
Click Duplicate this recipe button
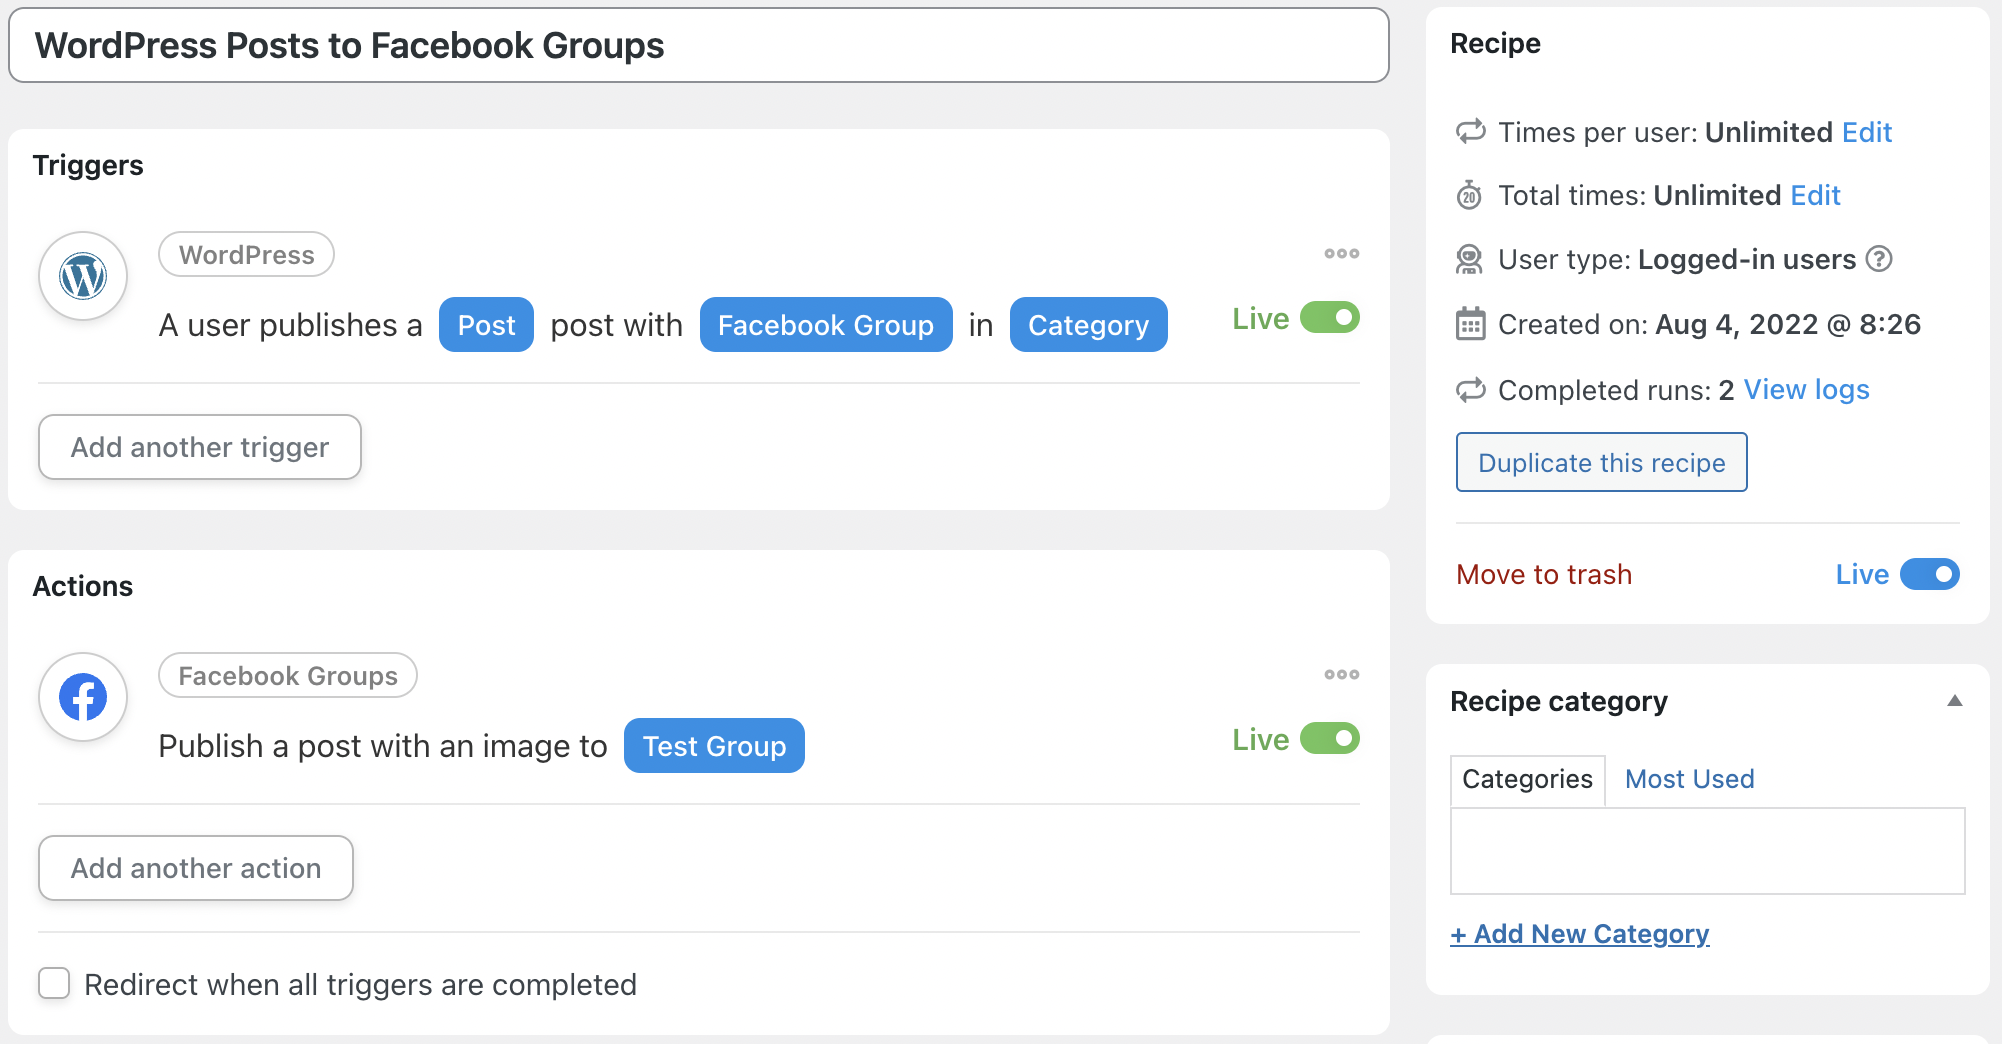point(1601,462)
